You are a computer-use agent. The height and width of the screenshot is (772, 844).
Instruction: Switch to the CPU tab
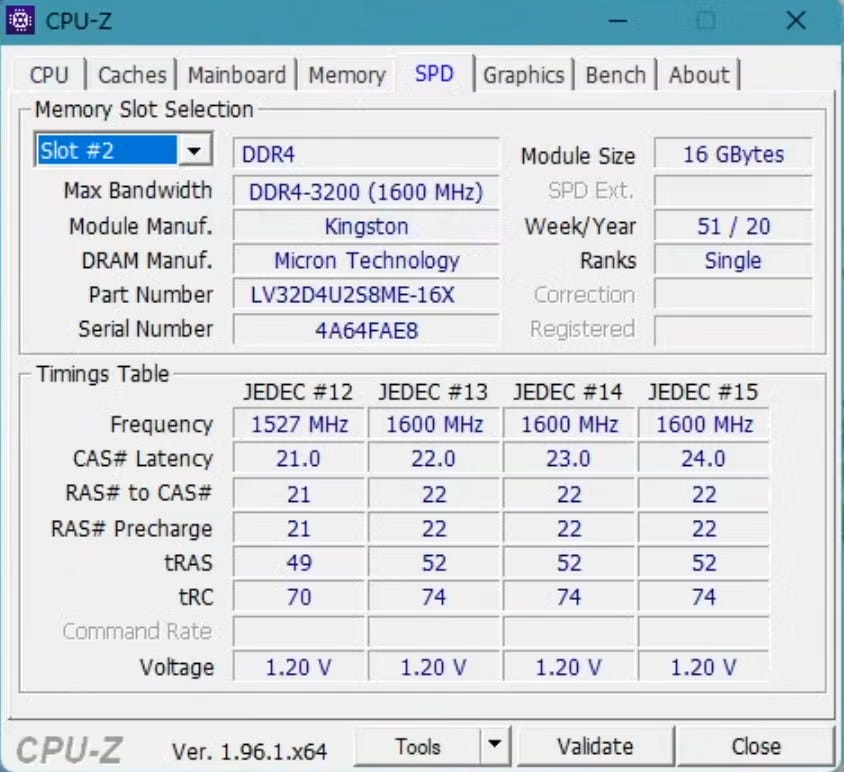[x=49, y=75]
